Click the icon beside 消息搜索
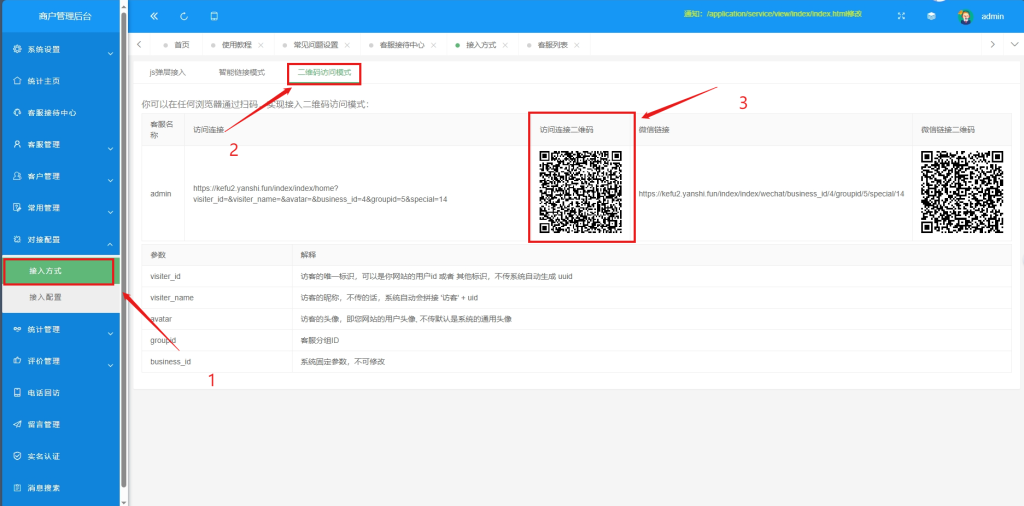This screenshot has height=506, width=1024. pyautogui.click(x=18, y=488)
